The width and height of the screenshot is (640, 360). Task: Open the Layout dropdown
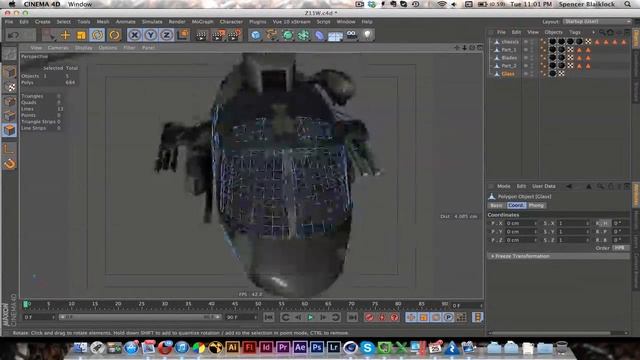point(597,22)
